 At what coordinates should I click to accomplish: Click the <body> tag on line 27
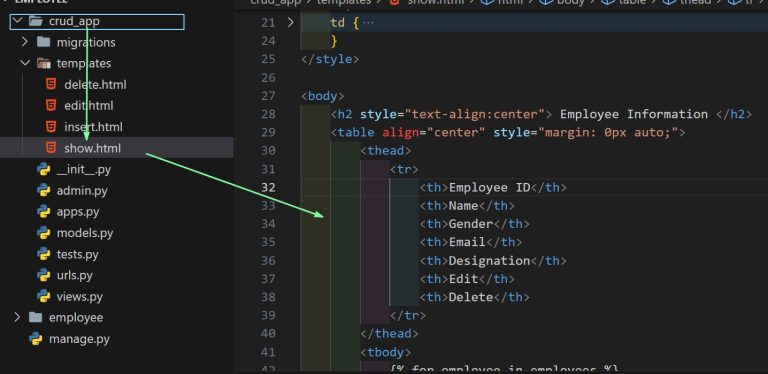tap(323, 96)
